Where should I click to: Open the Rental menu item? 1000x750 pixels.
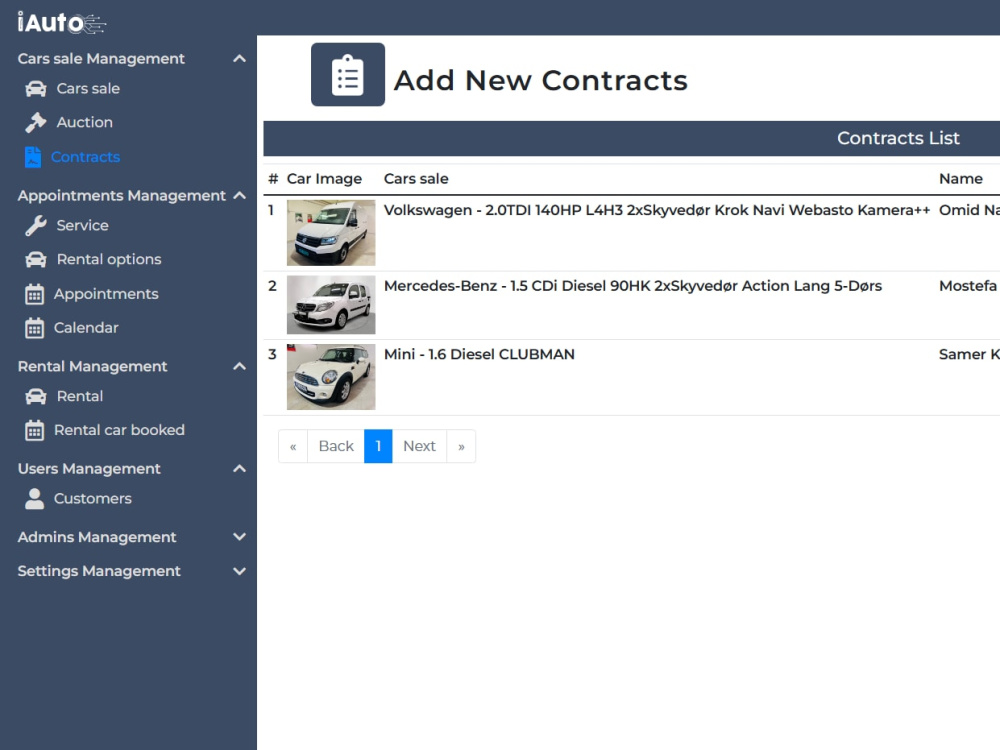(80, 397)
